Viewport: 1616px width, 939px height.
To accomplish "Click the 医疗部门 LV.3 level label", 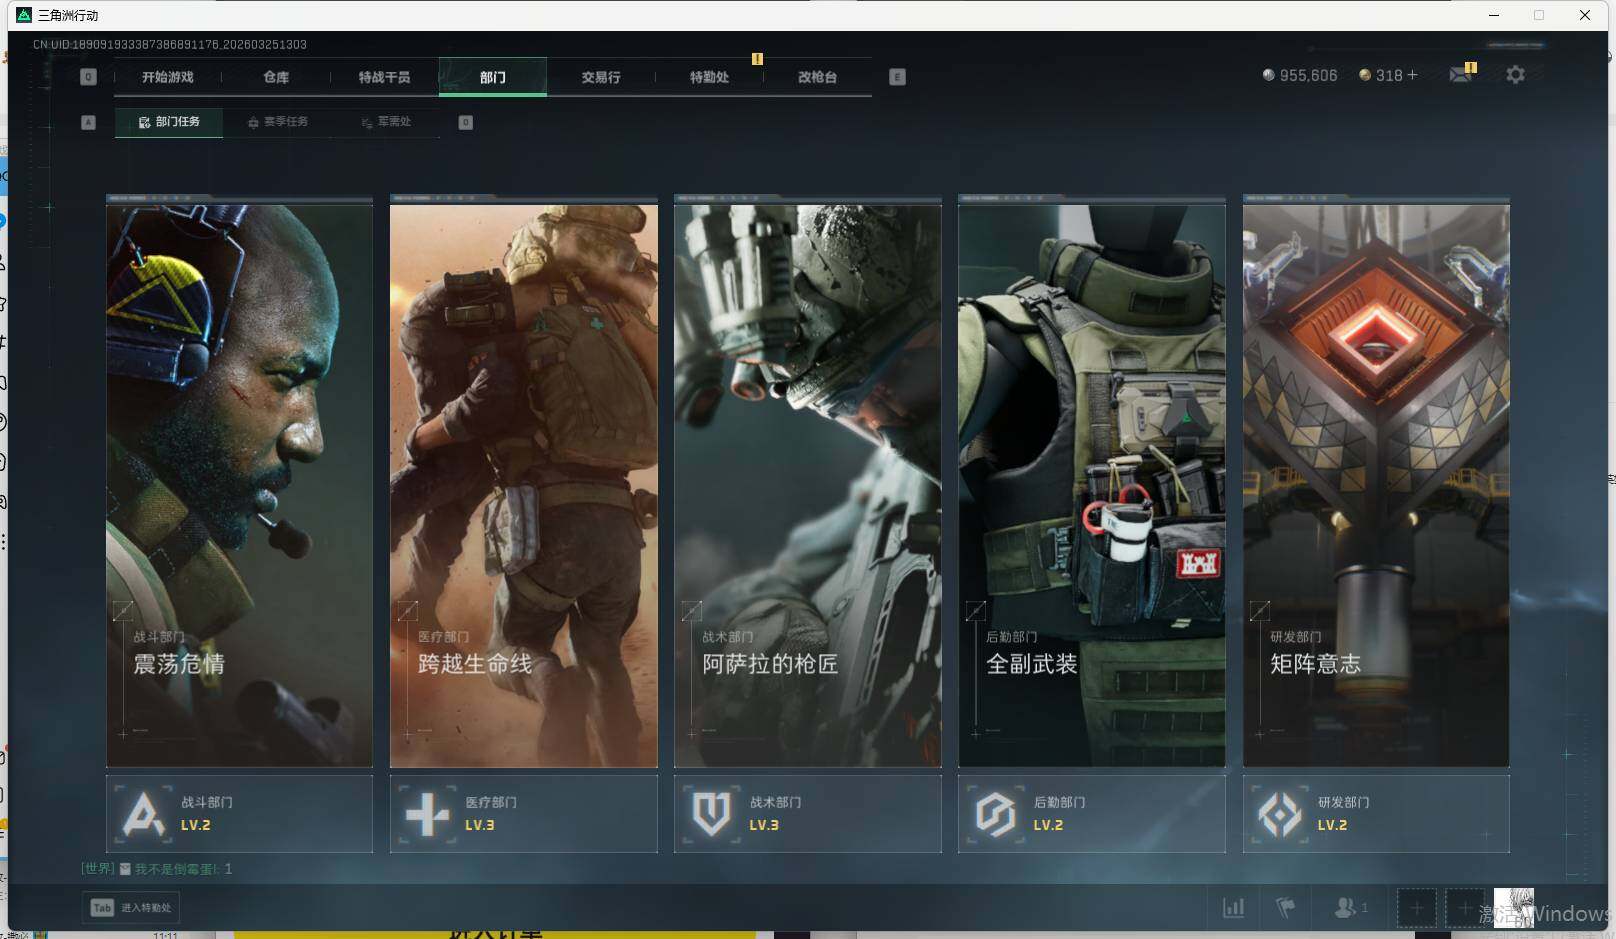I will pyautogui.click(x=480, y=826).
